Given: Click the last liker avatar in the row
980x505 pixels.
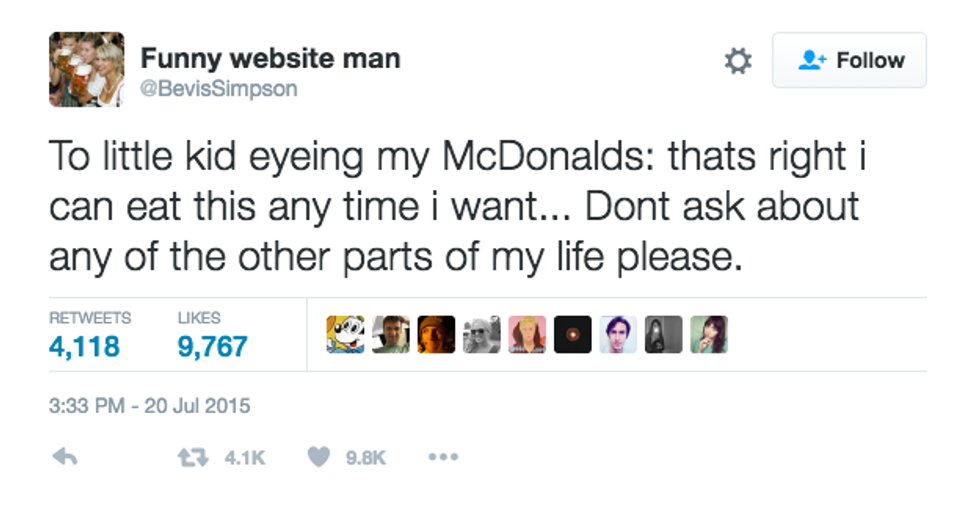Looking at the screenshot, I should pos(708,335).
